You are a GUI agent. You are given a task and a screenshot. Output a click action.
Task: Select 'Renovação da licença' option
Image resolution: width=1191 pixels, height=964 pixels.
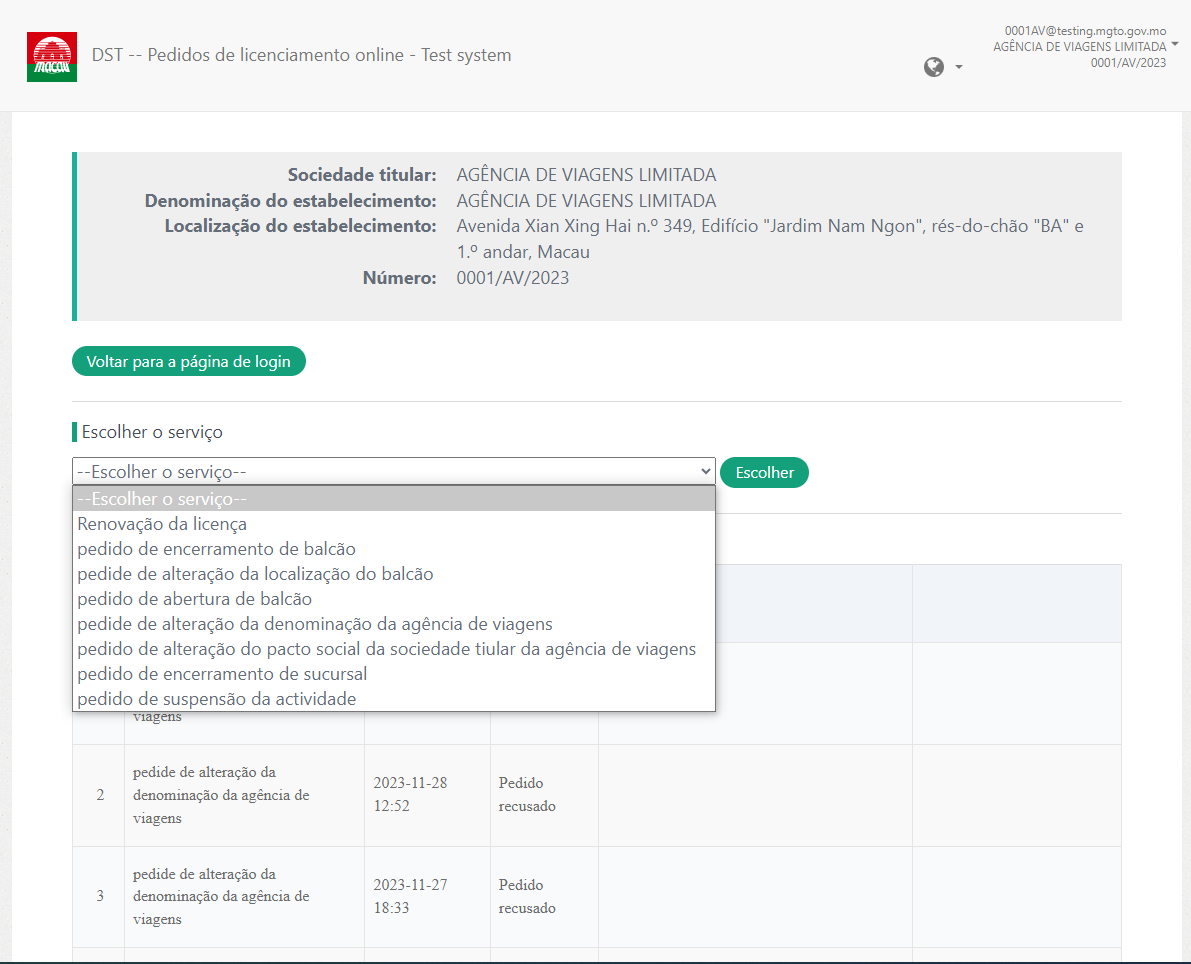[162, 524]
